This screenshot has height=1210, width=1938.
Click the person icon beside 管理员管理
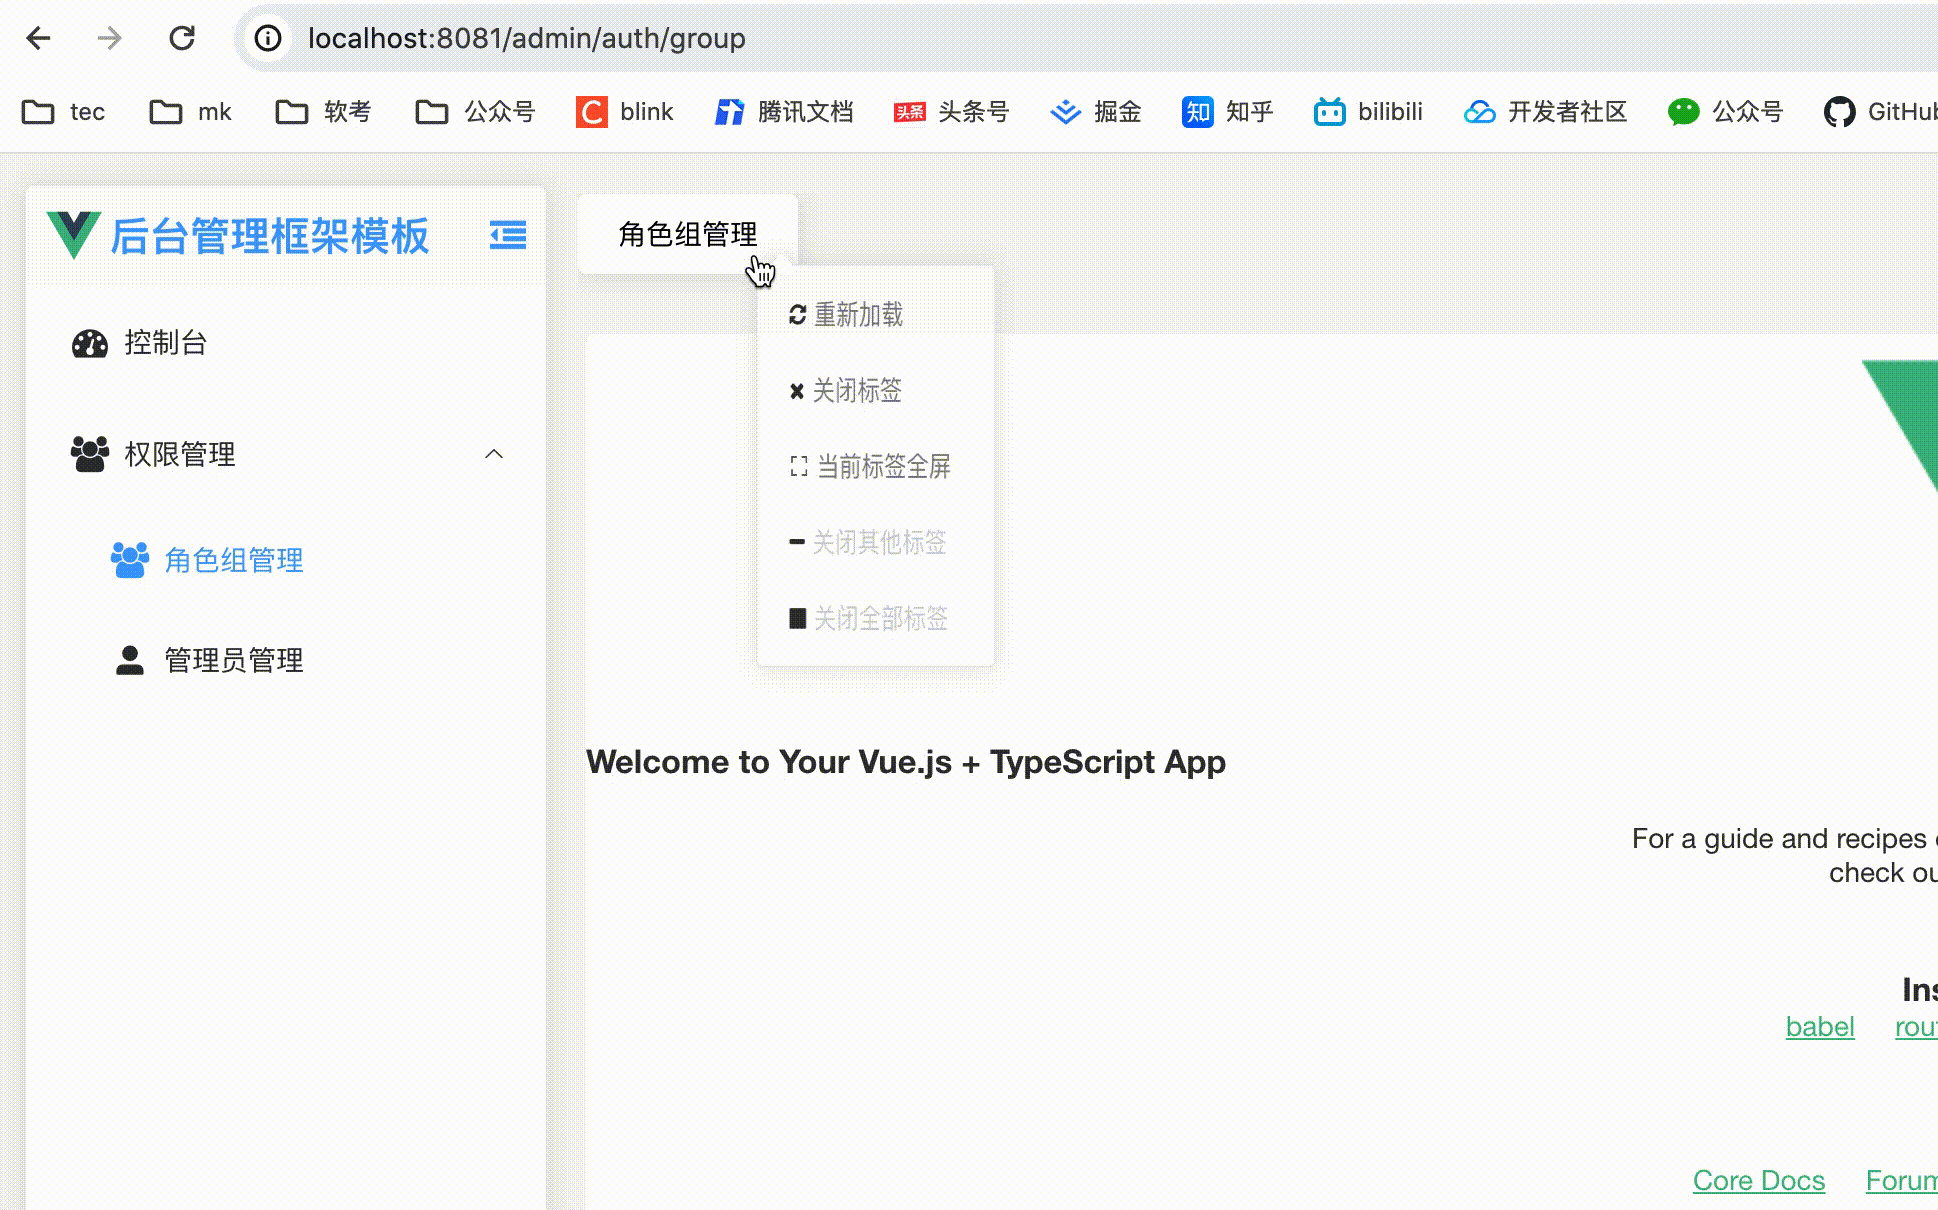pos(129,660)
